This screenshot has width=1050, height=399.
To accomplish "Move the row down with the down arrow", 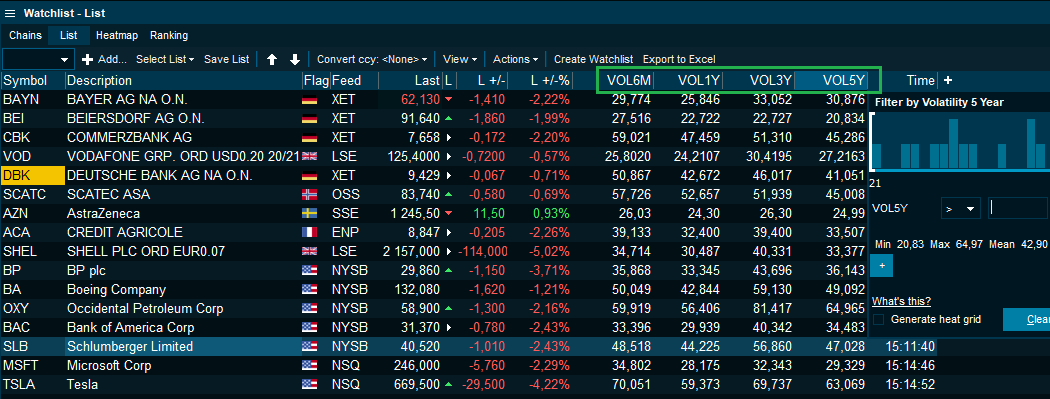I will [x=295, y=60].
